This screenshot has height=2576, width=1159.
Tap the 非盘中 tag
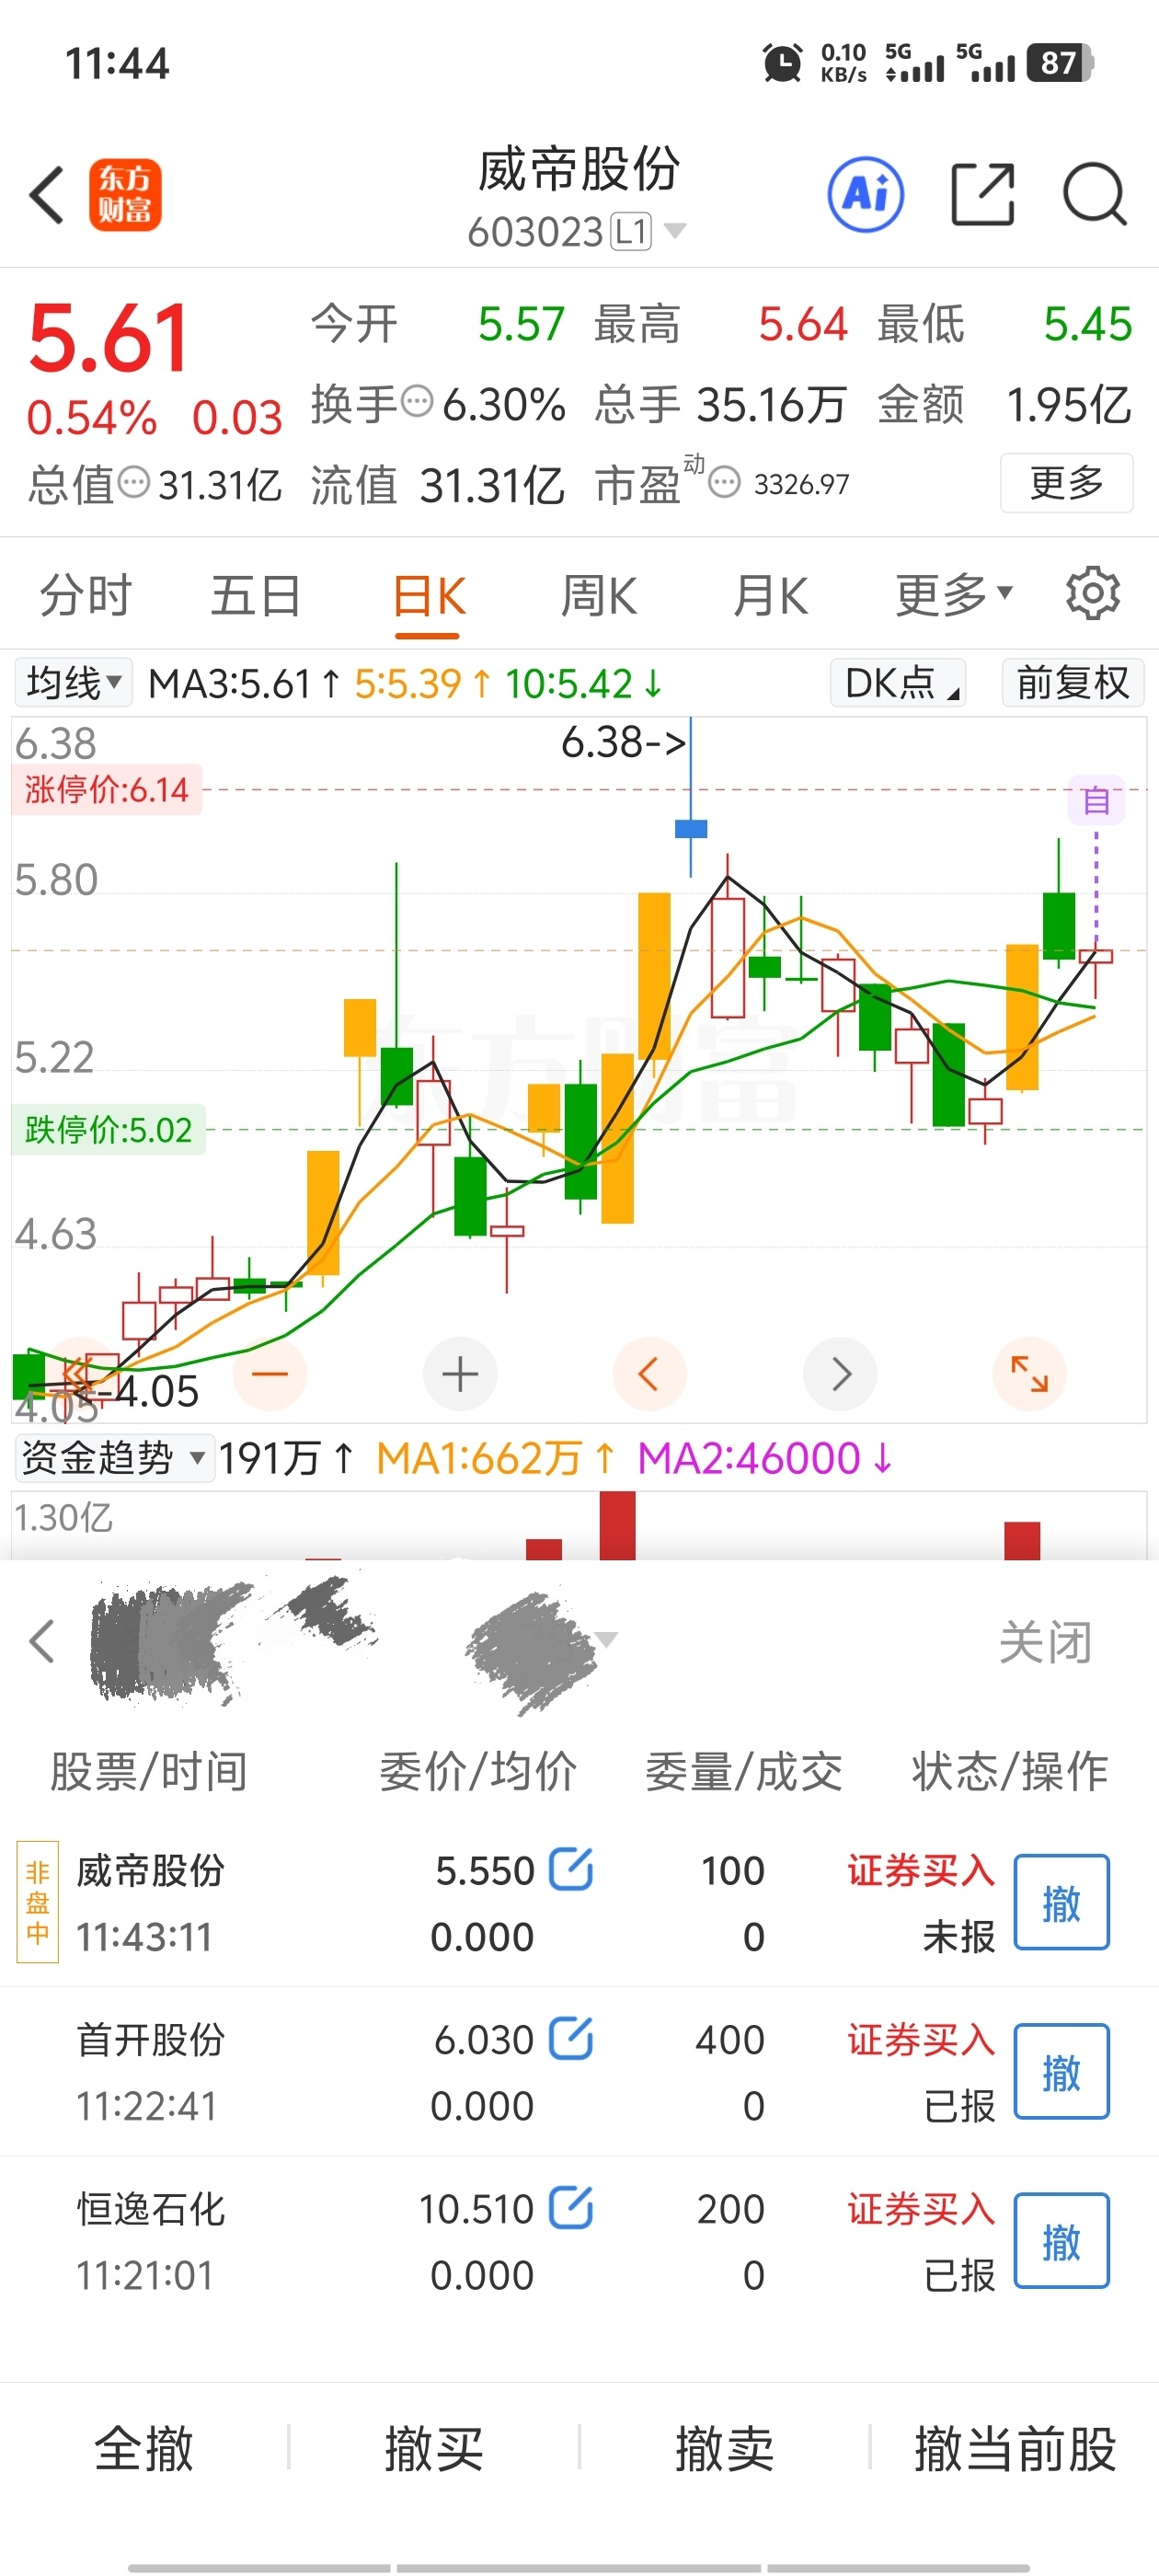(38, 1902)
